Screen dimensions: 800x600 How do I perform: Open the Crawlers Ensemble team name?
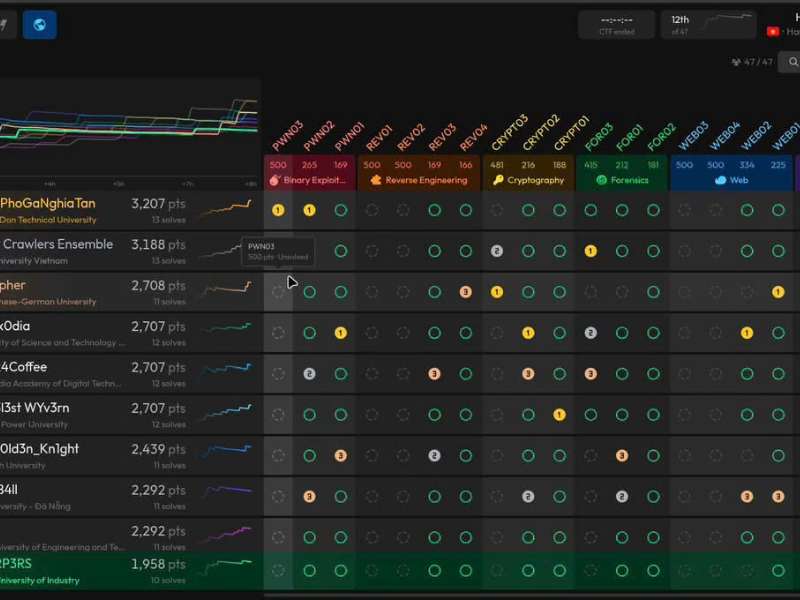tap(57, 244)
